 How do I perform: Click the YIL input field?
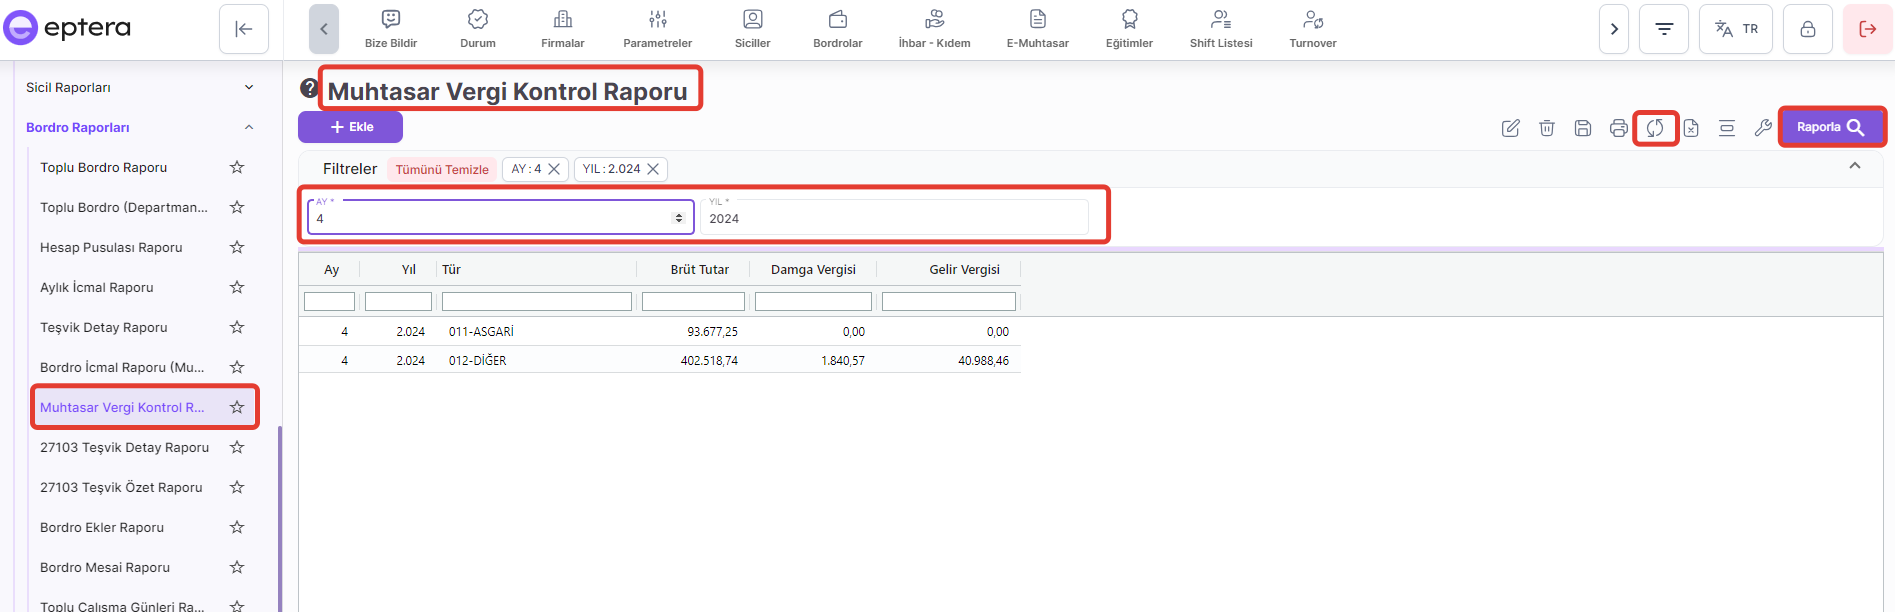point(894,218)
